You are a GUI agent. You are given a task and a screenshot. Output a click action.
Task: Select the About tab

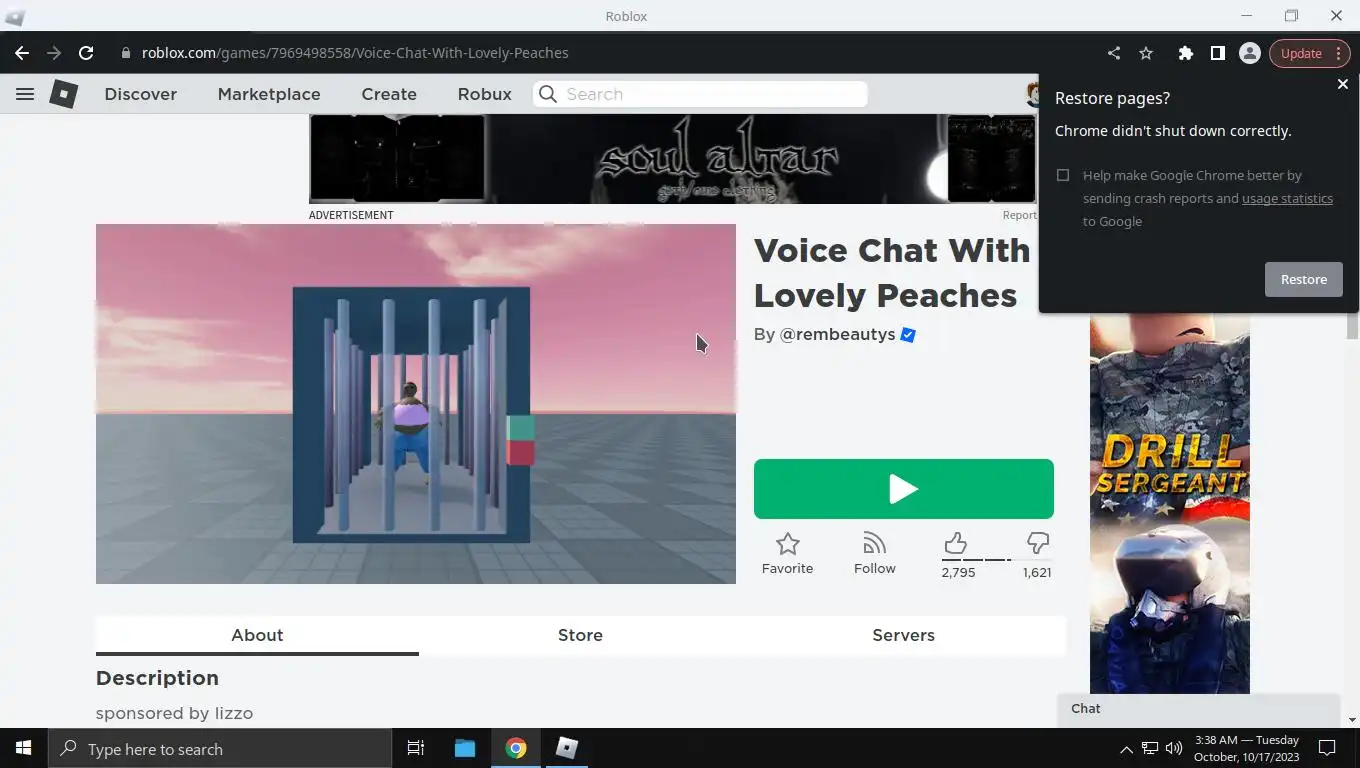[257, 635]
